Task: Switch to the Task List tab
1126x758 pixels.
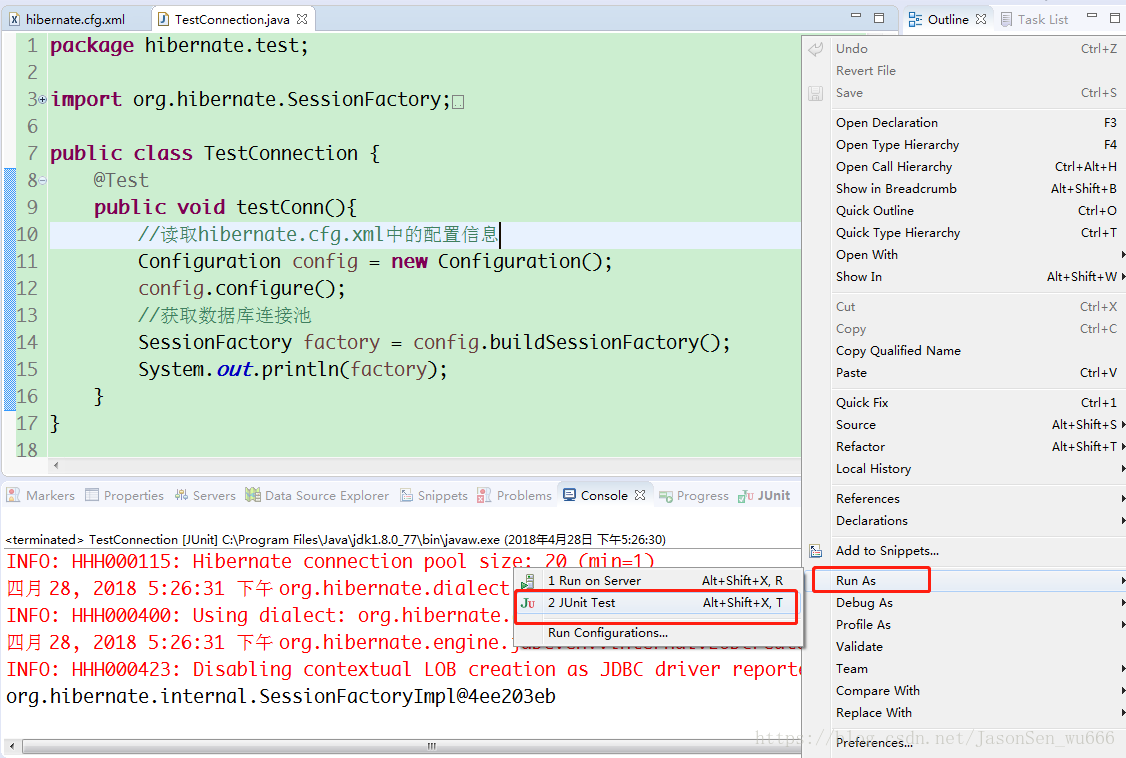Action: point(1034,19)
